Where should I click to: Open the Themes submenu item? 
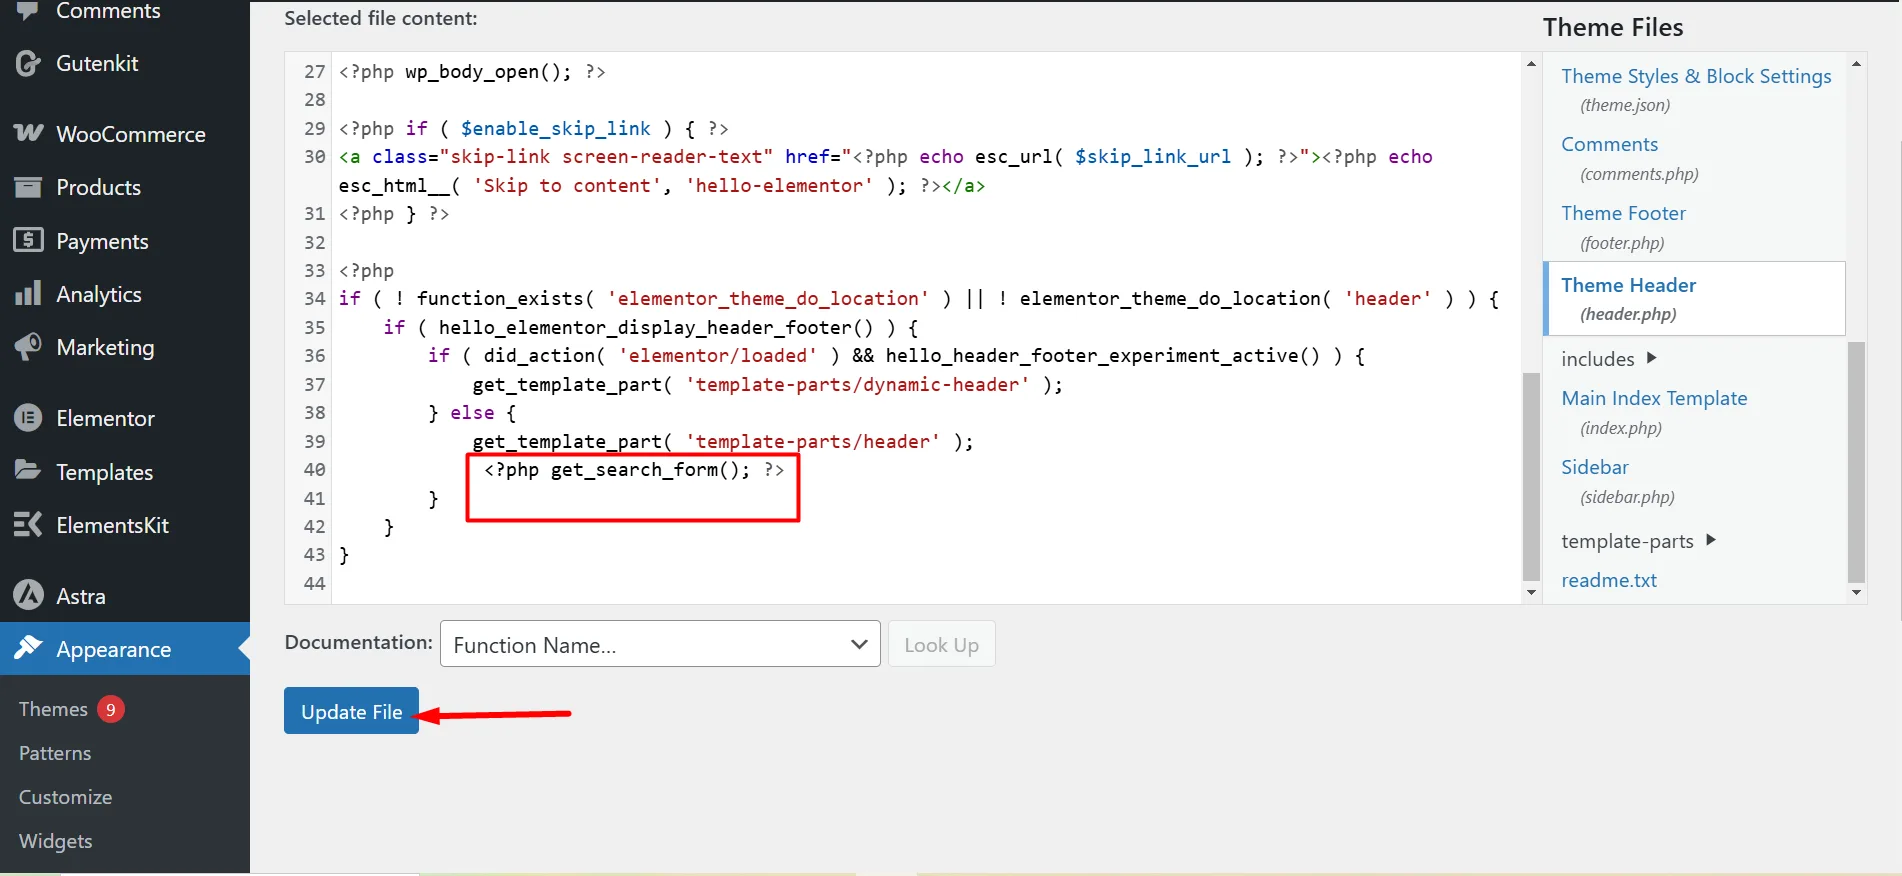pos(54,709)
